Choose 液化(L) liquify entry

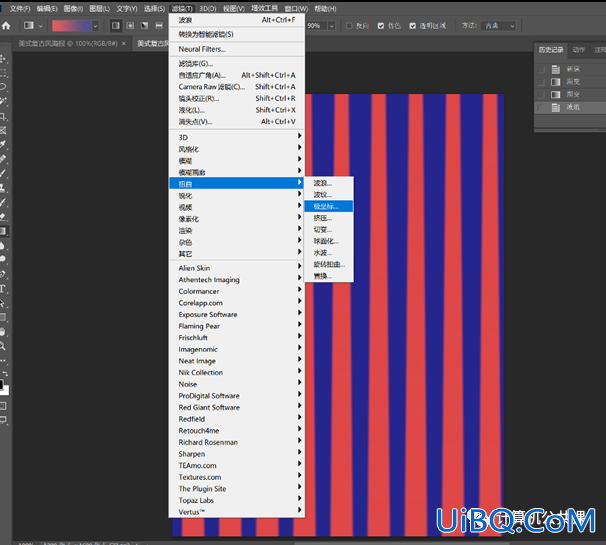pos(237,110)
